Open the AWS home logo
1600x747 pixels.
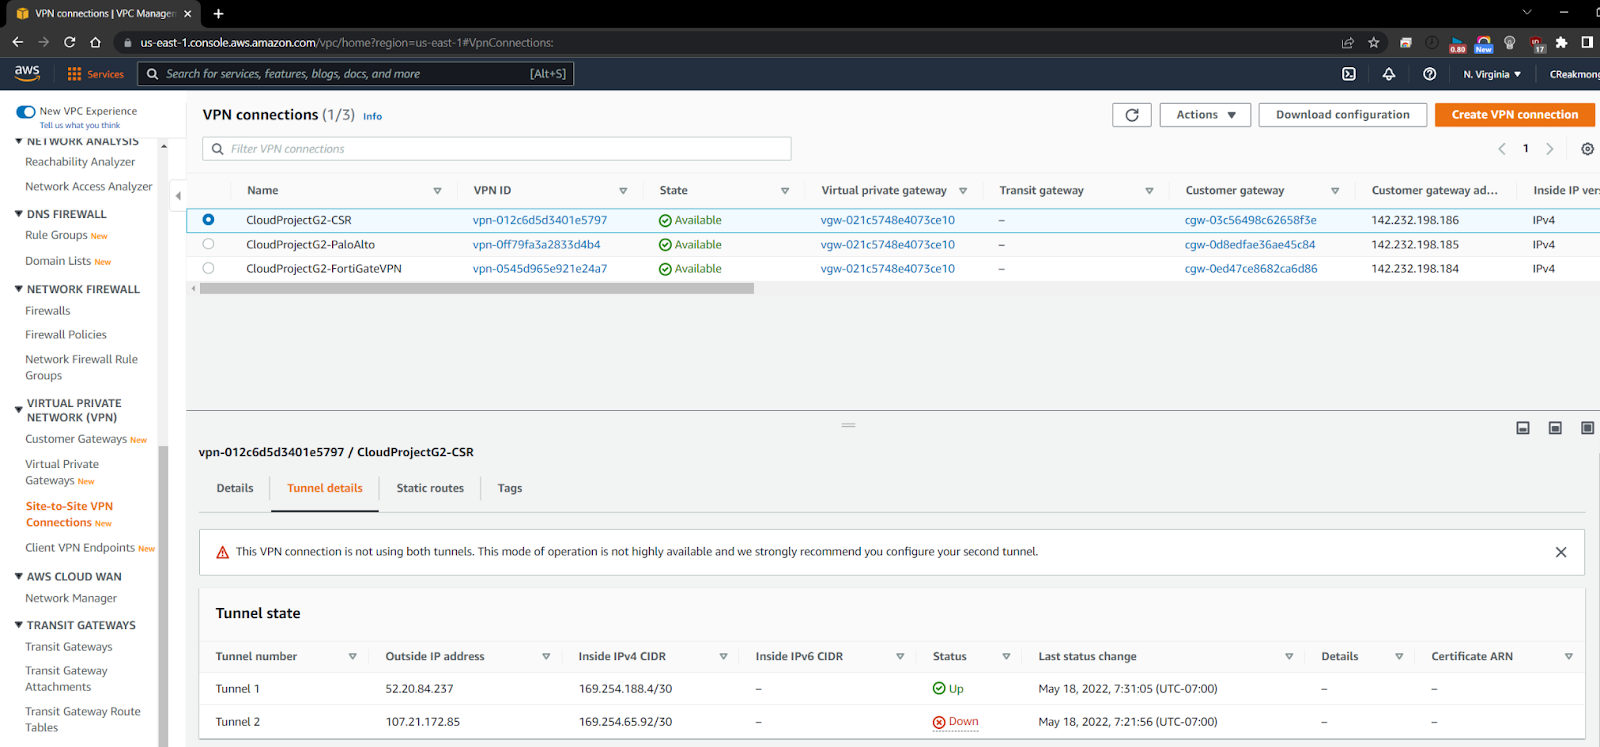(27, 73)
